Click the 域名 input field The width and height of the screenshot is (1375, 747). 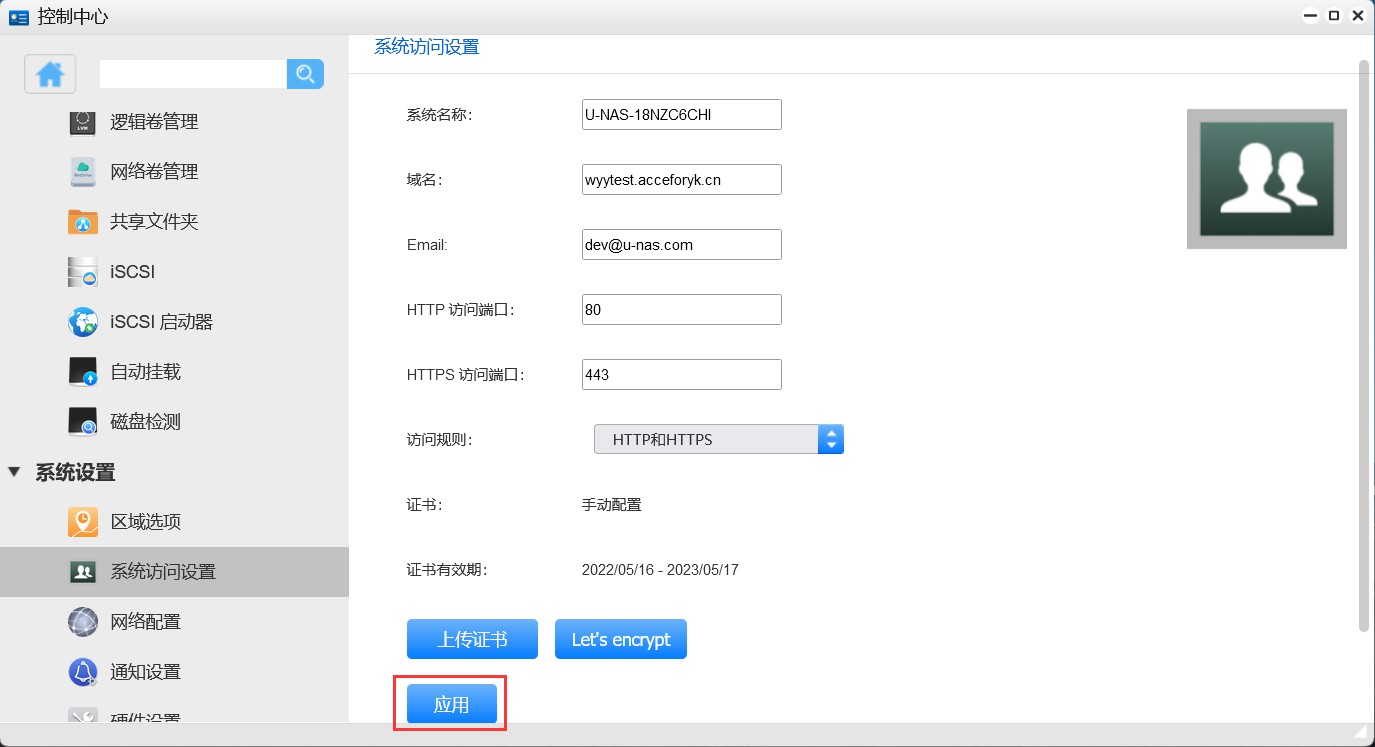(x=681, y=180)
